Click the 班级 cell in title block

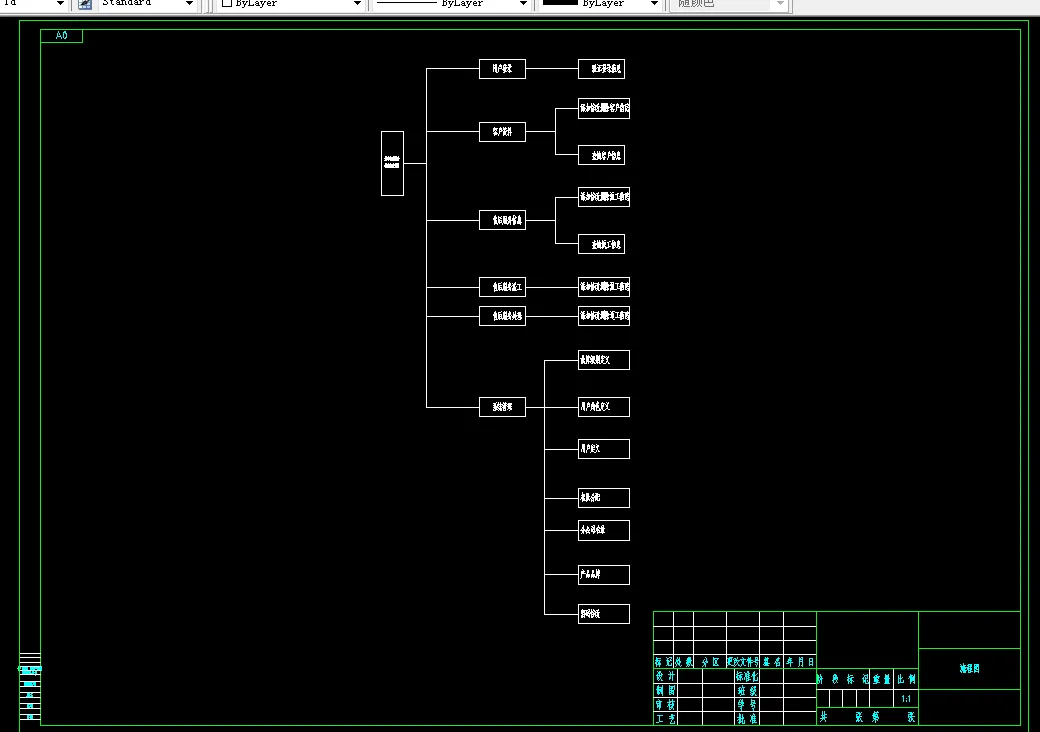pyautogui.click(x=747, y=690)
